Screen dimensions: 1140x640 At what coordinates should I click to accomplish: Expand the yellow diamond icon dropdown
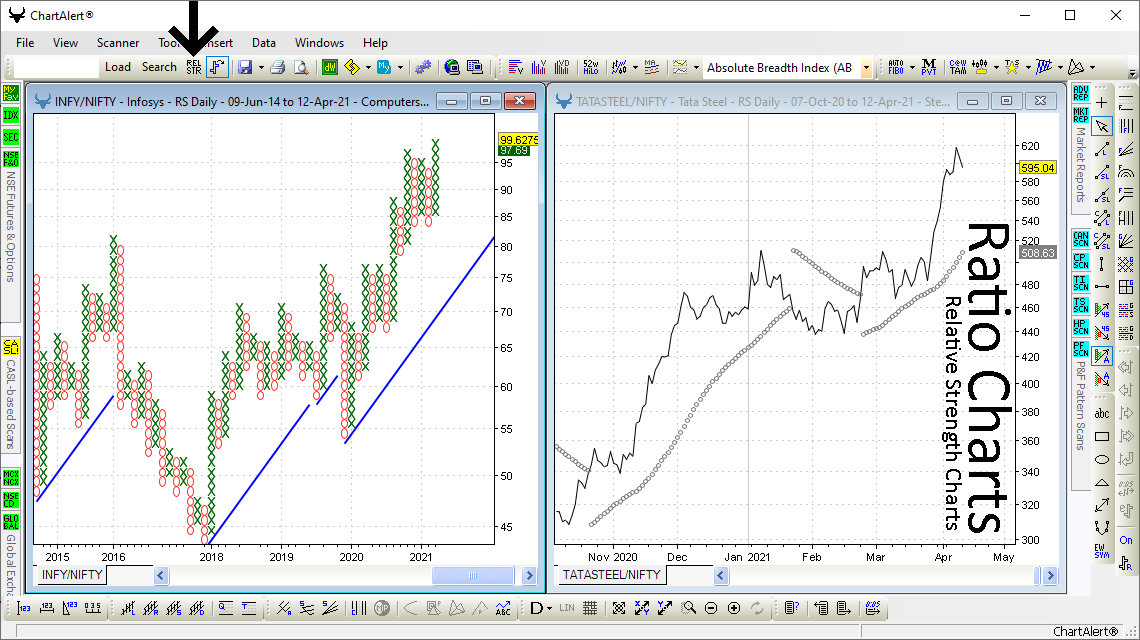pos(368,68)
